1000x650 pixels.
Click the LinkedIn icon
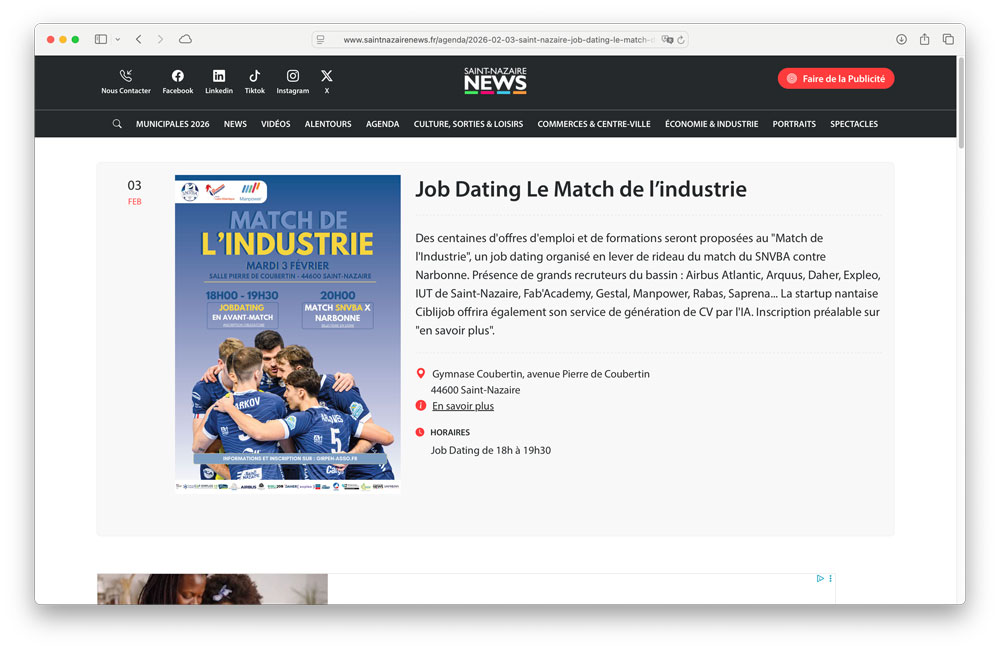point(219,76)
